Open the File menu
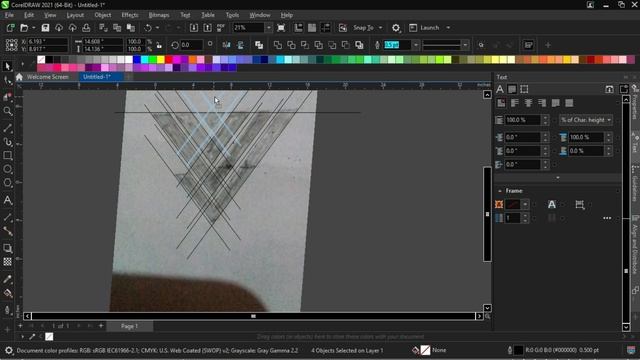Screen dimensions: 640x360 pos(9,15)
